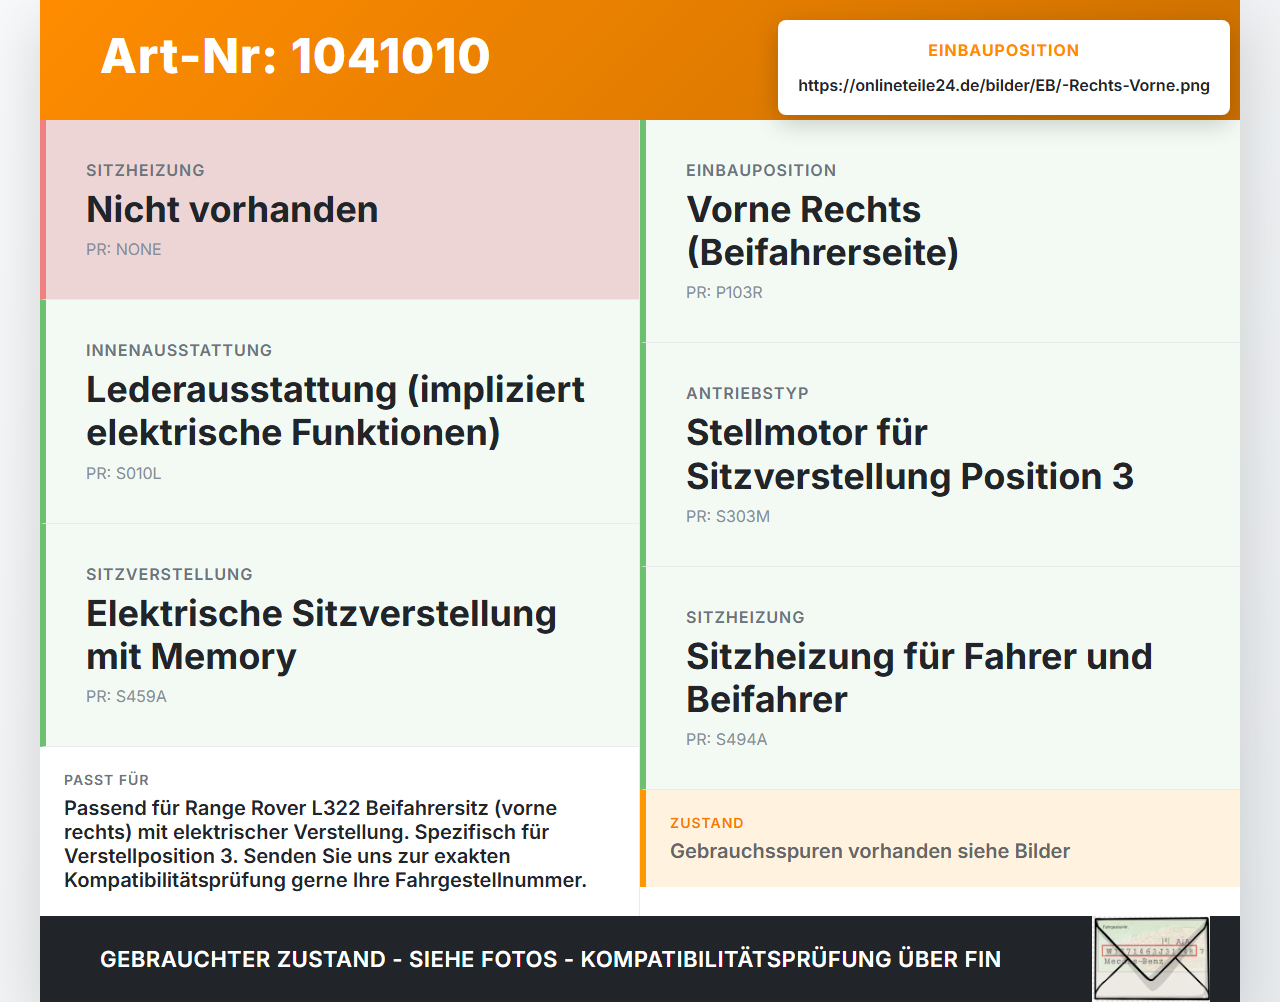Select the 'Stellmotor für Sitzverstellung Position 3' card
This screenshot has height=1002, width=1280.
940,455
